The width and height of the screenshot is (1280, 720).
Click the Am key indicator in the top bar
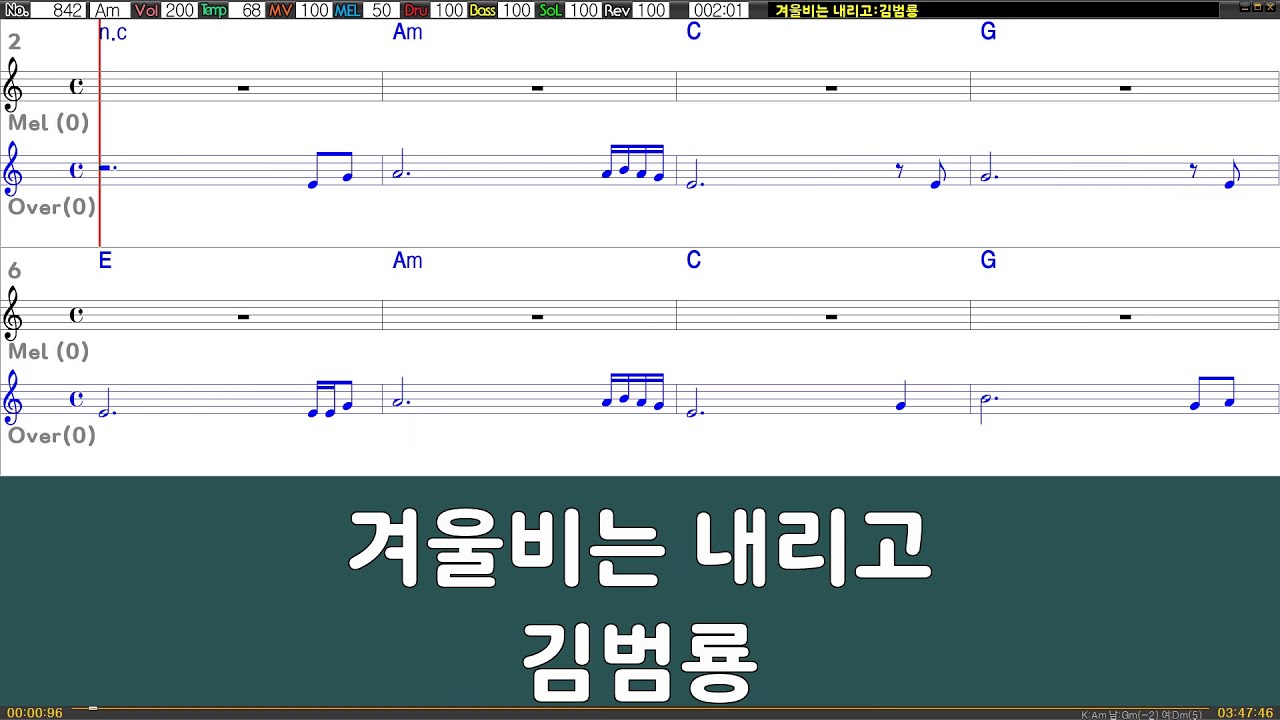(x=108, y=10)
